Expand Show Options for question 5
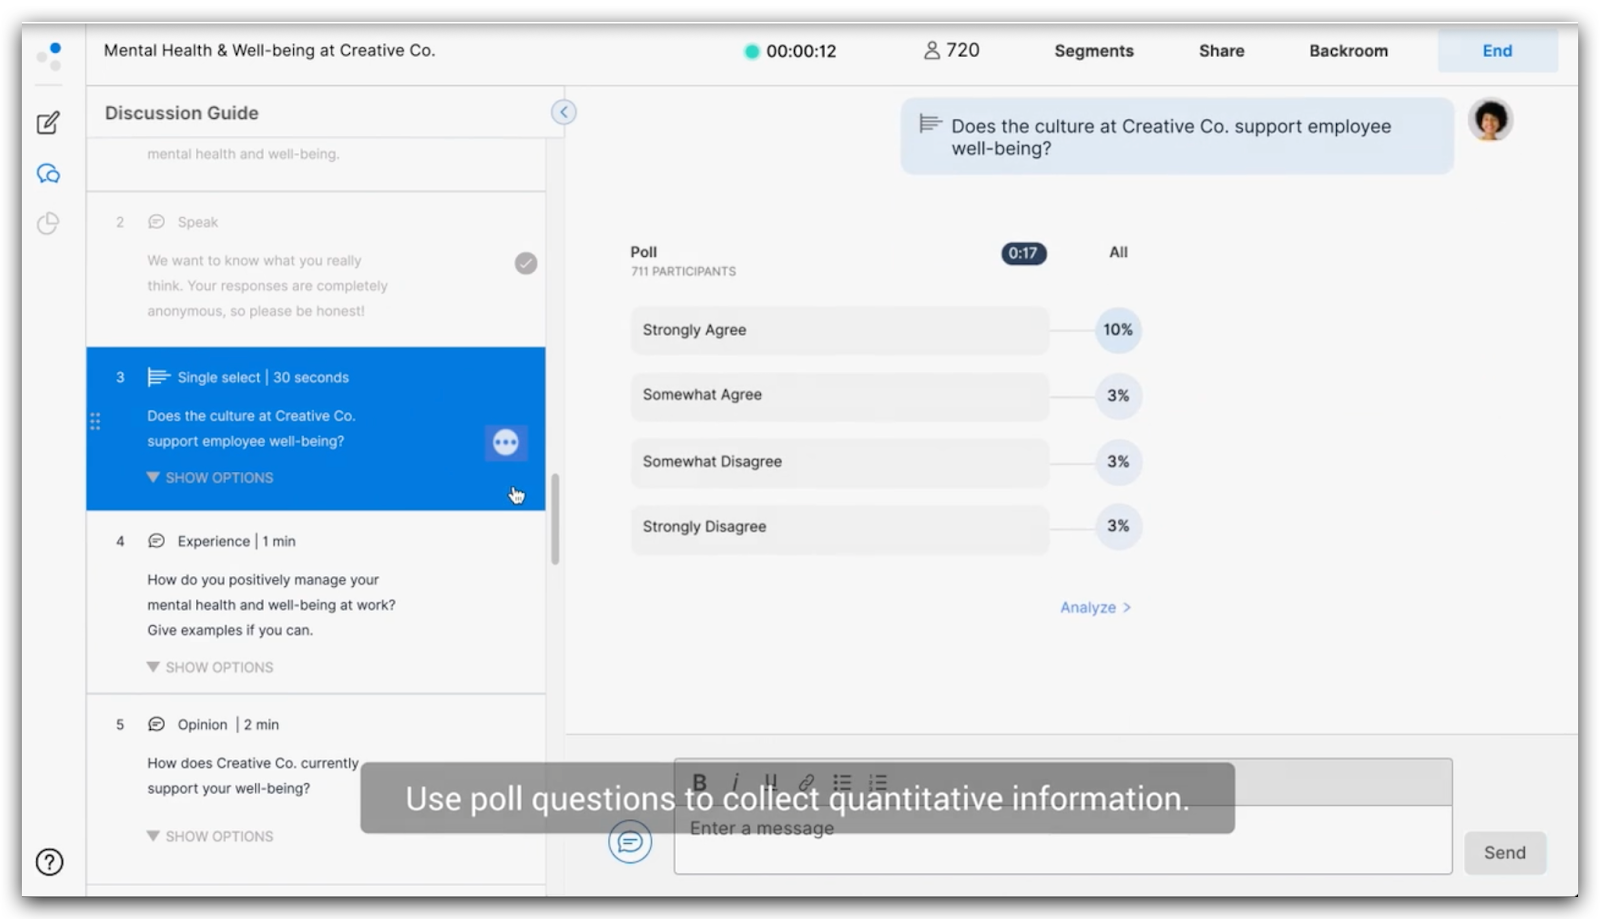1600x919 pixels. 210,836
